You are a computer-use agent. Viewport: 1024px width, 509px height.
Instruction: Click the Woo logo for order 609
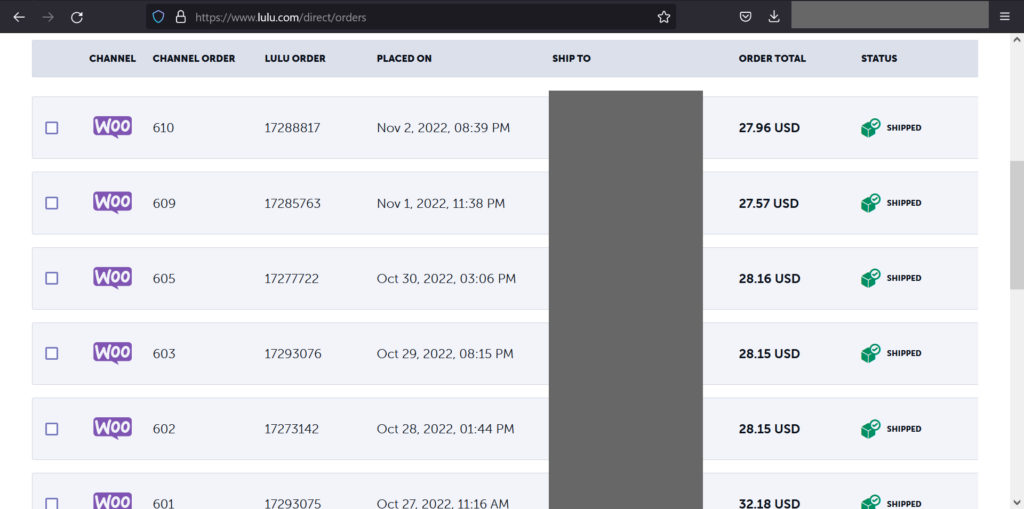click(x=112, y=203)
